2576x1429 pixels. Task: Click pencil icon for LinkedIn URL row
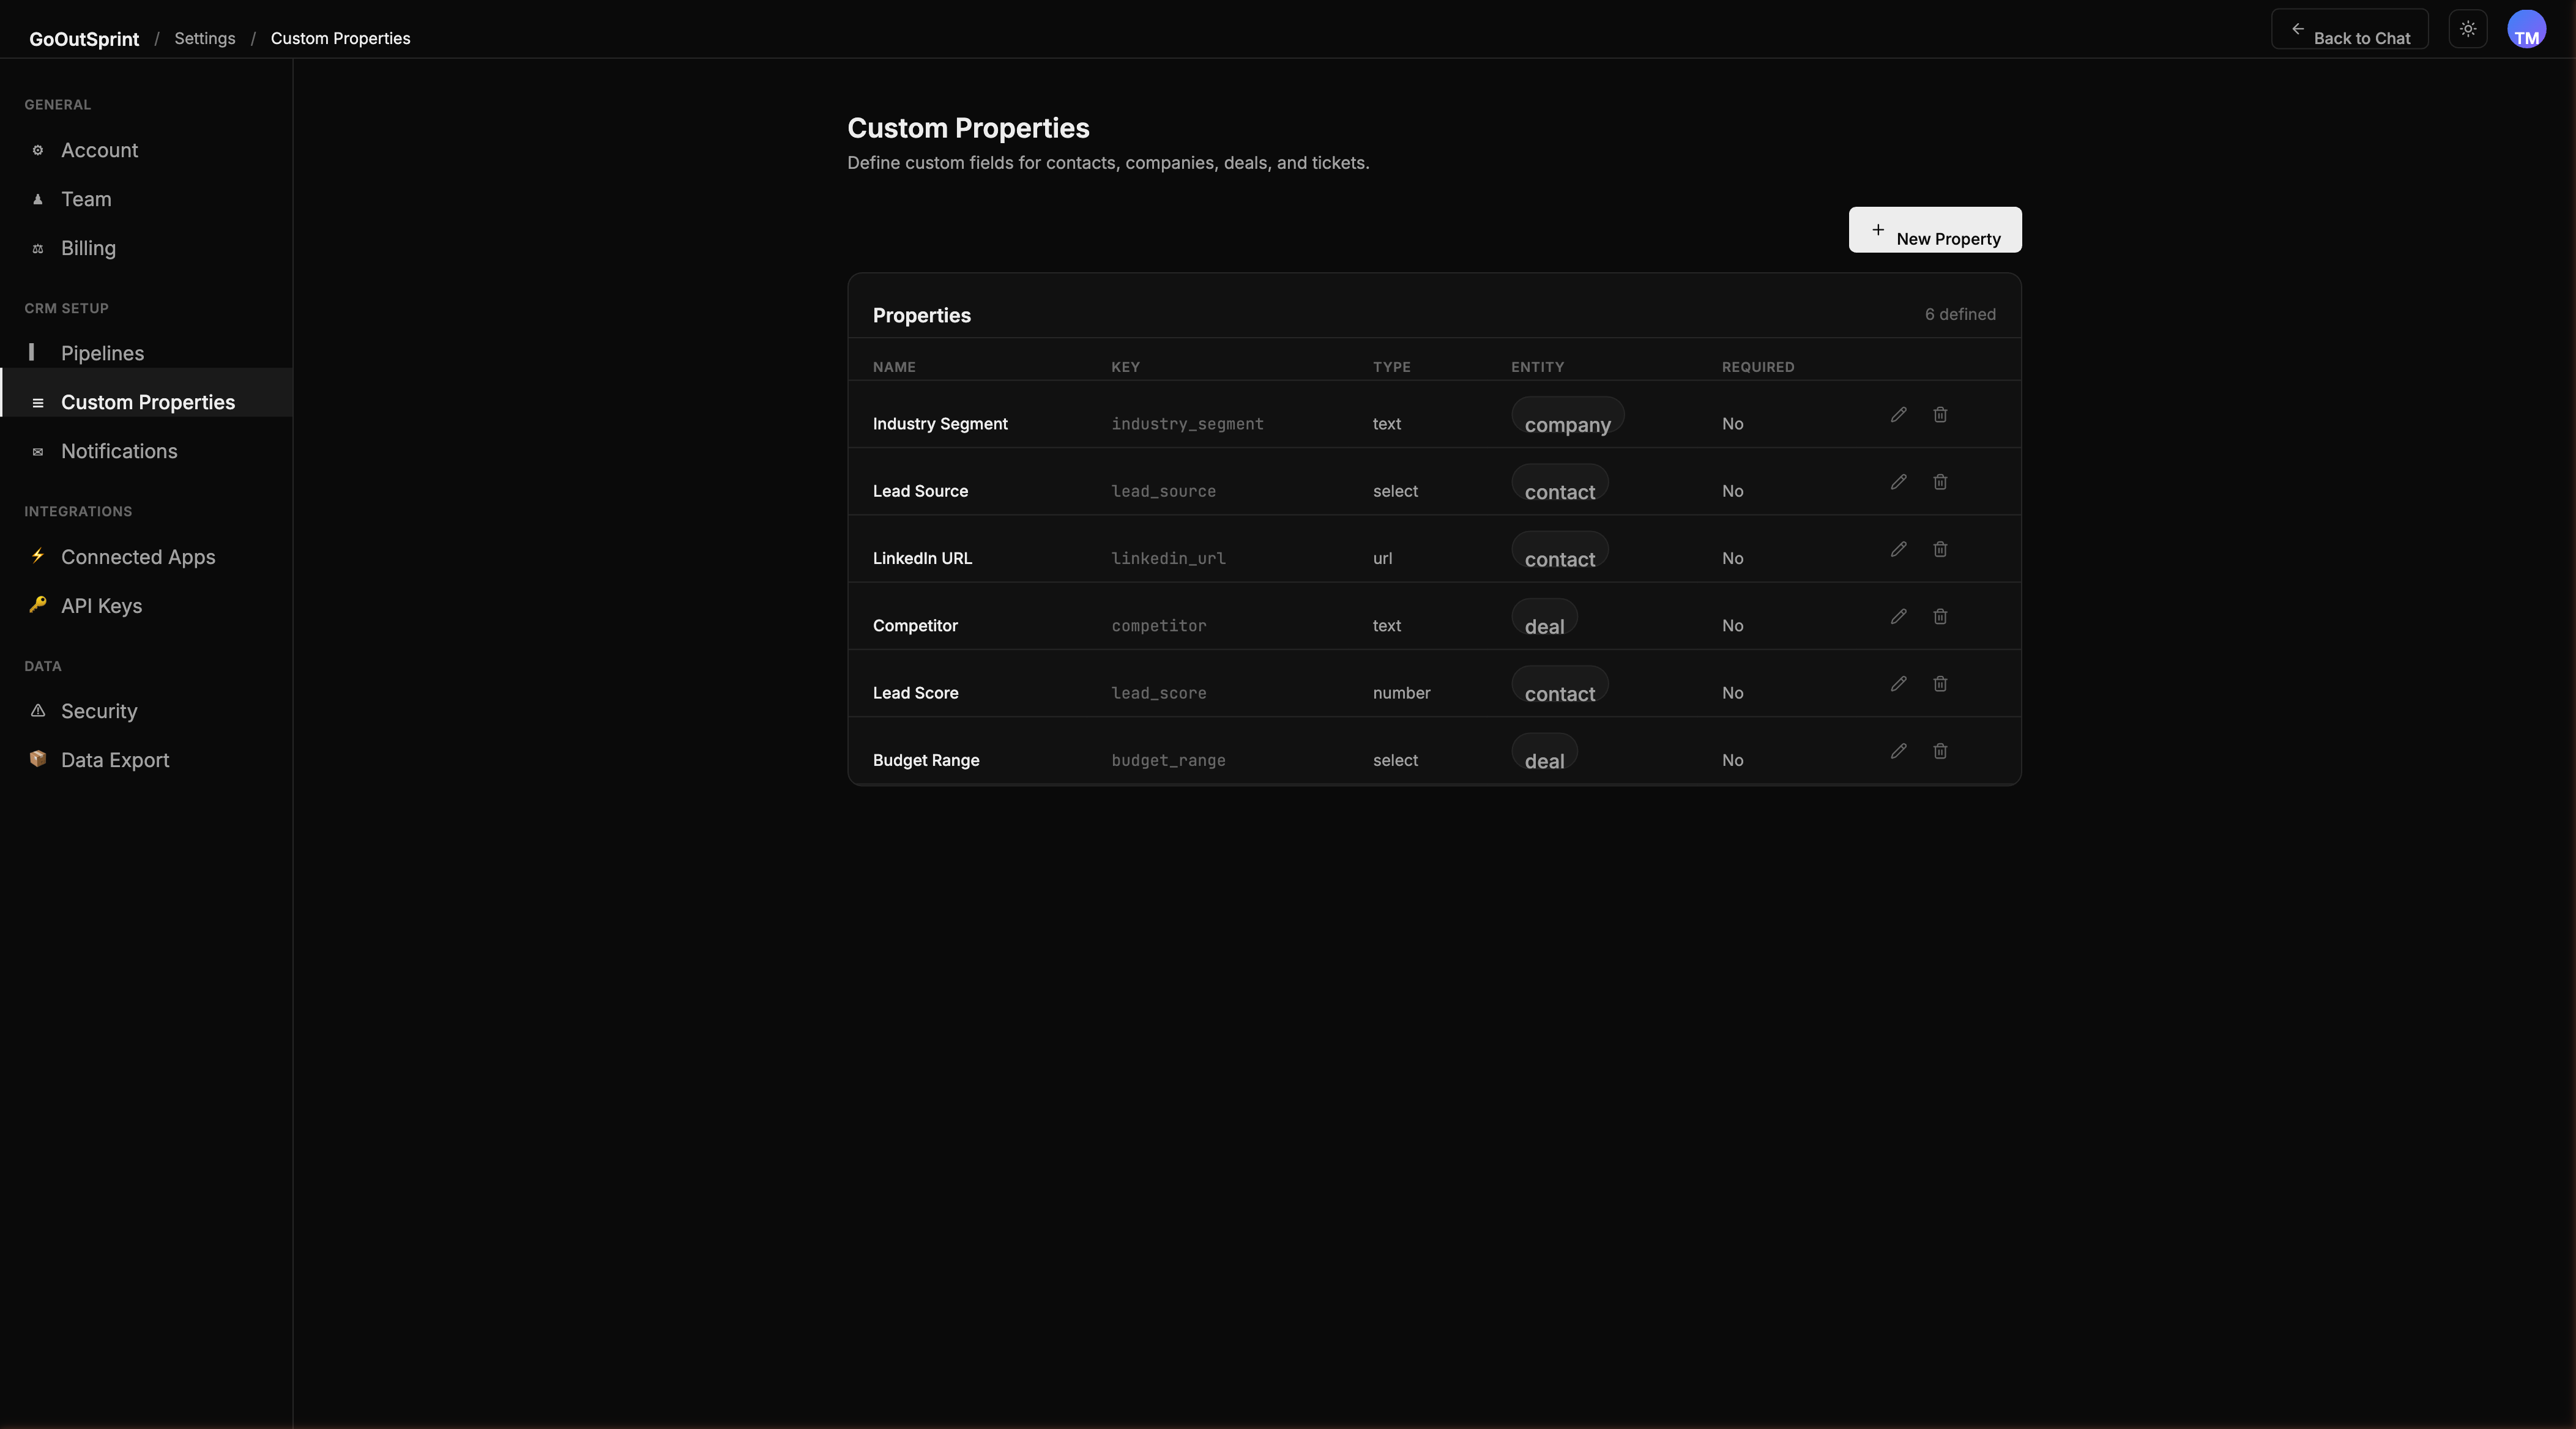coord(1898,549)
